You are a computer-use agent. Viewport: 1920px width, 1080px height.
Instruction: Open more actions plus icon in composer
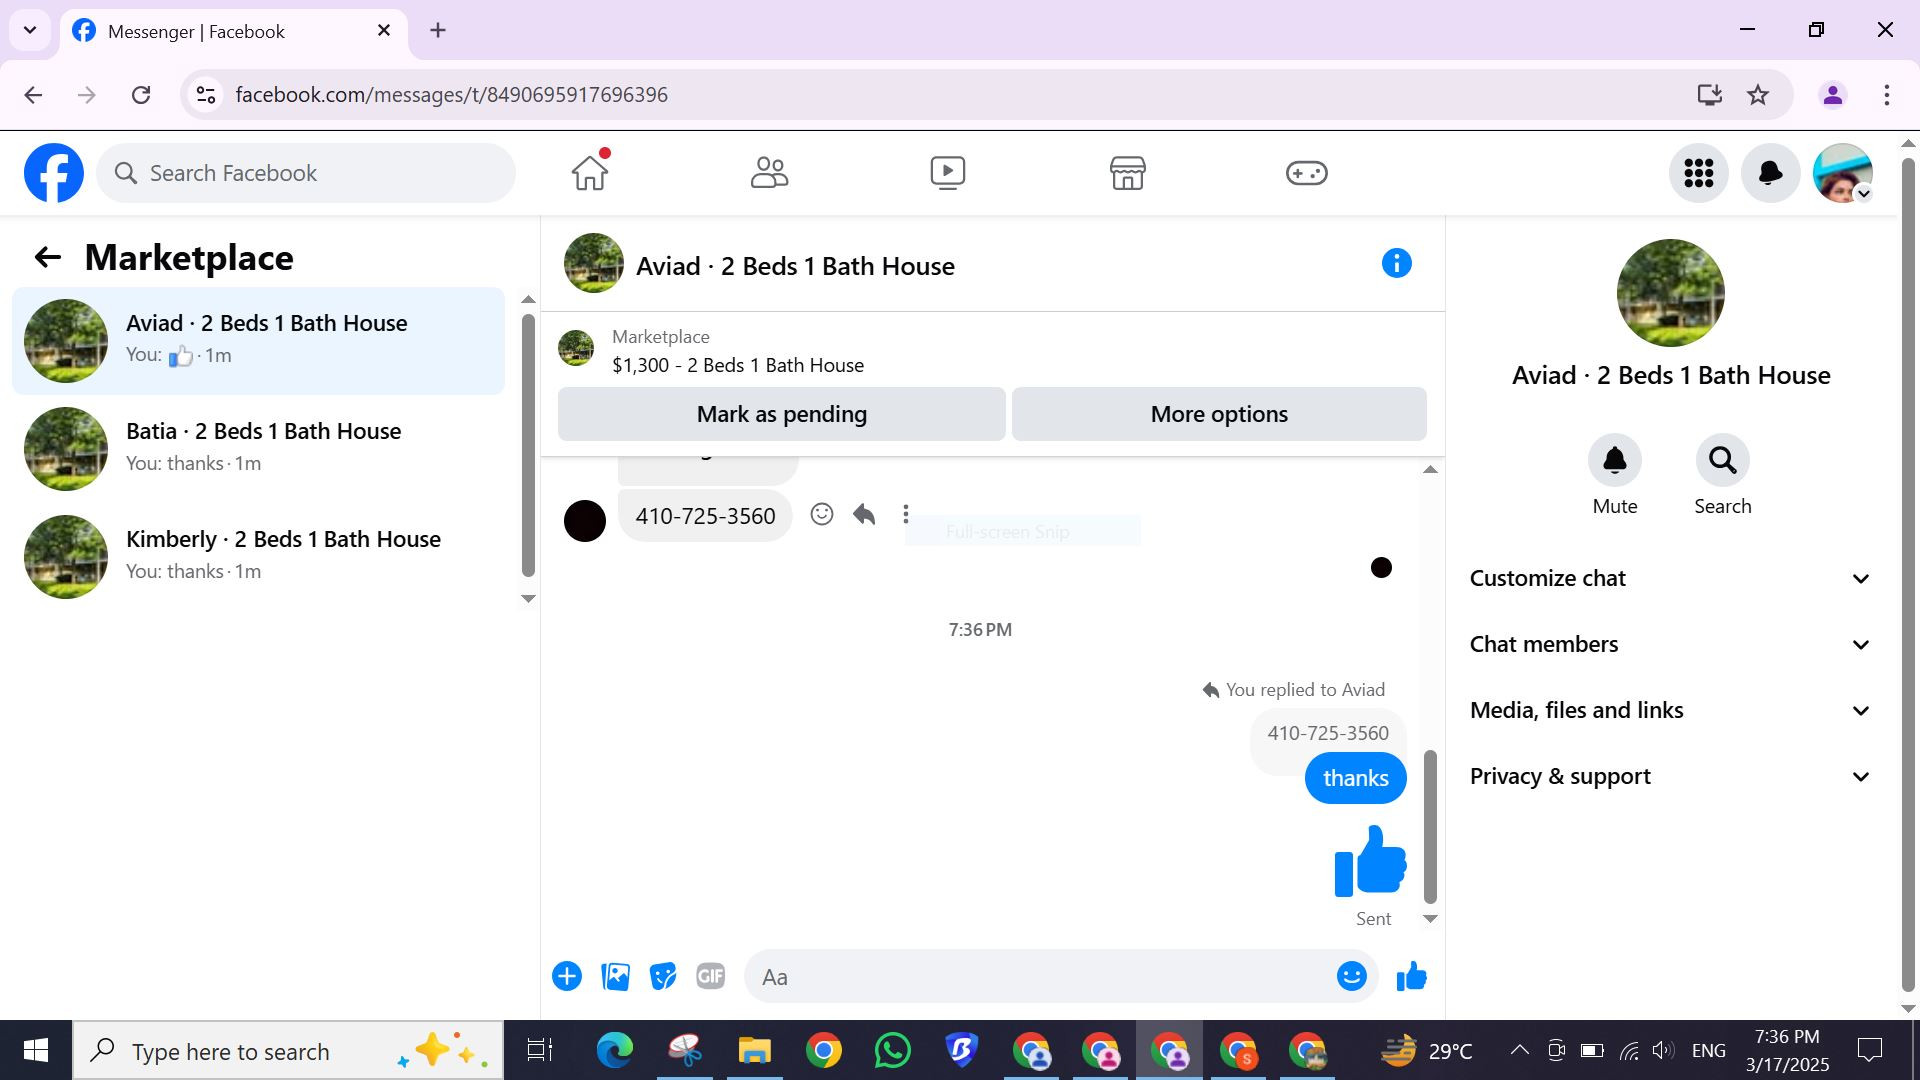567,976
